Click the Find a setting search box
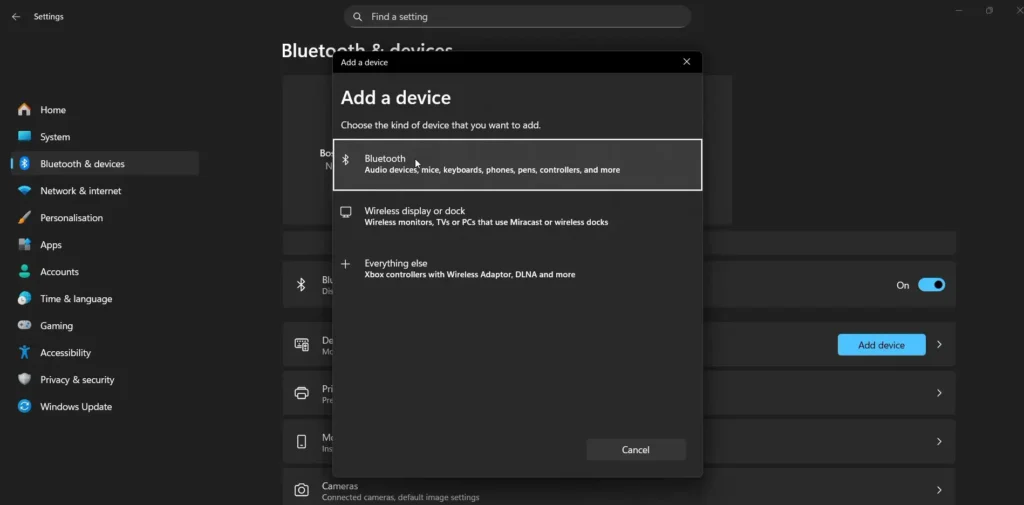 coord(517,16)
